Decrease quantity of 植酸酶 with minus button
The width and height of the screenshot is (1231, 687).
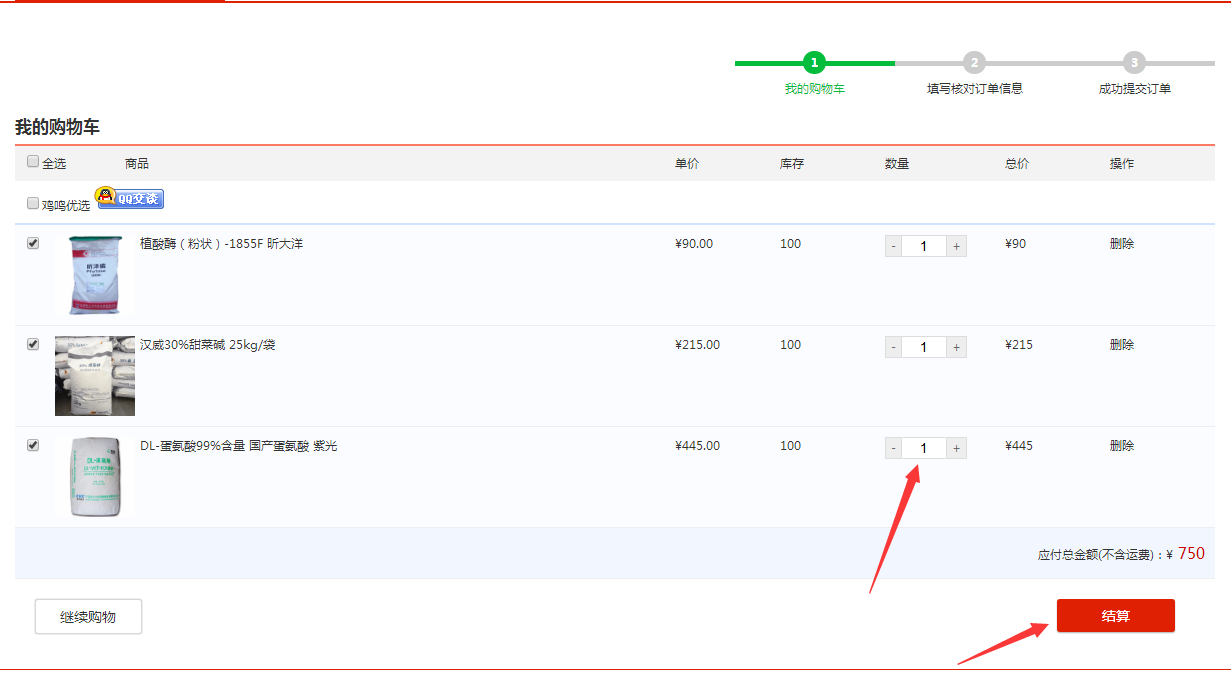[x=893, y=246]
